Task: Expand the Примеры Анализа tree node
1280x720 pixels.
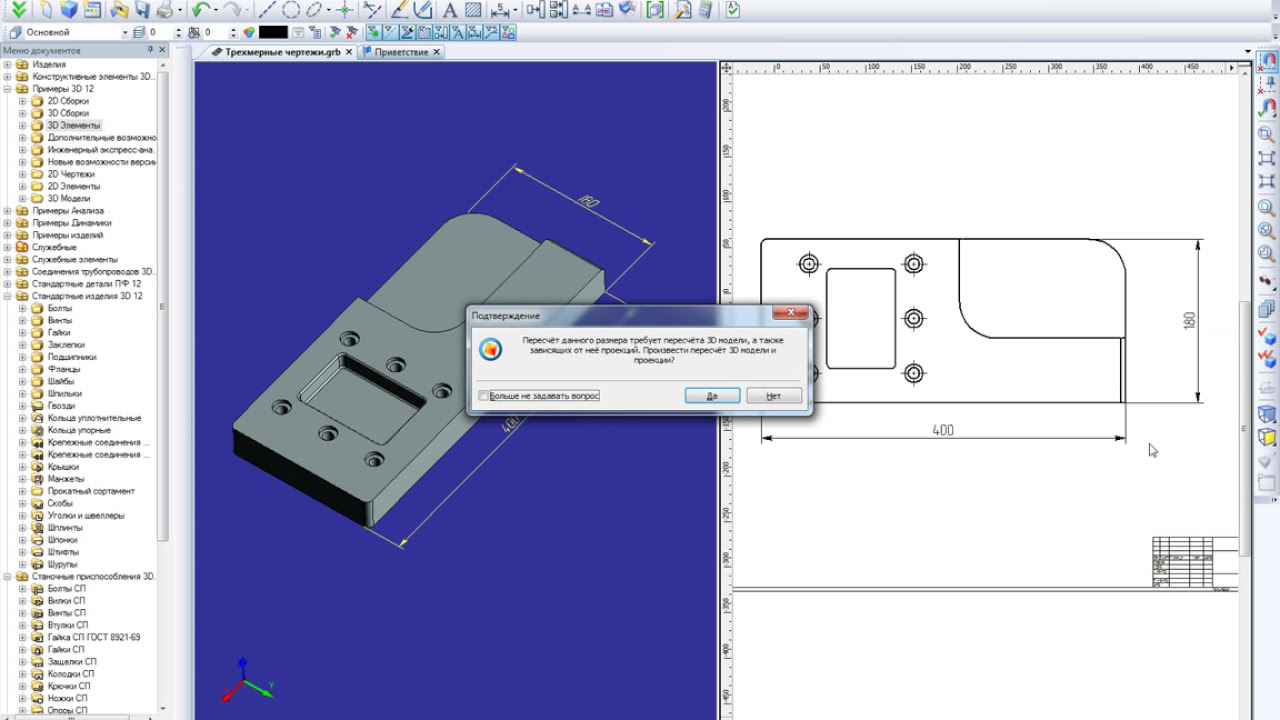Action: [7, 211]
